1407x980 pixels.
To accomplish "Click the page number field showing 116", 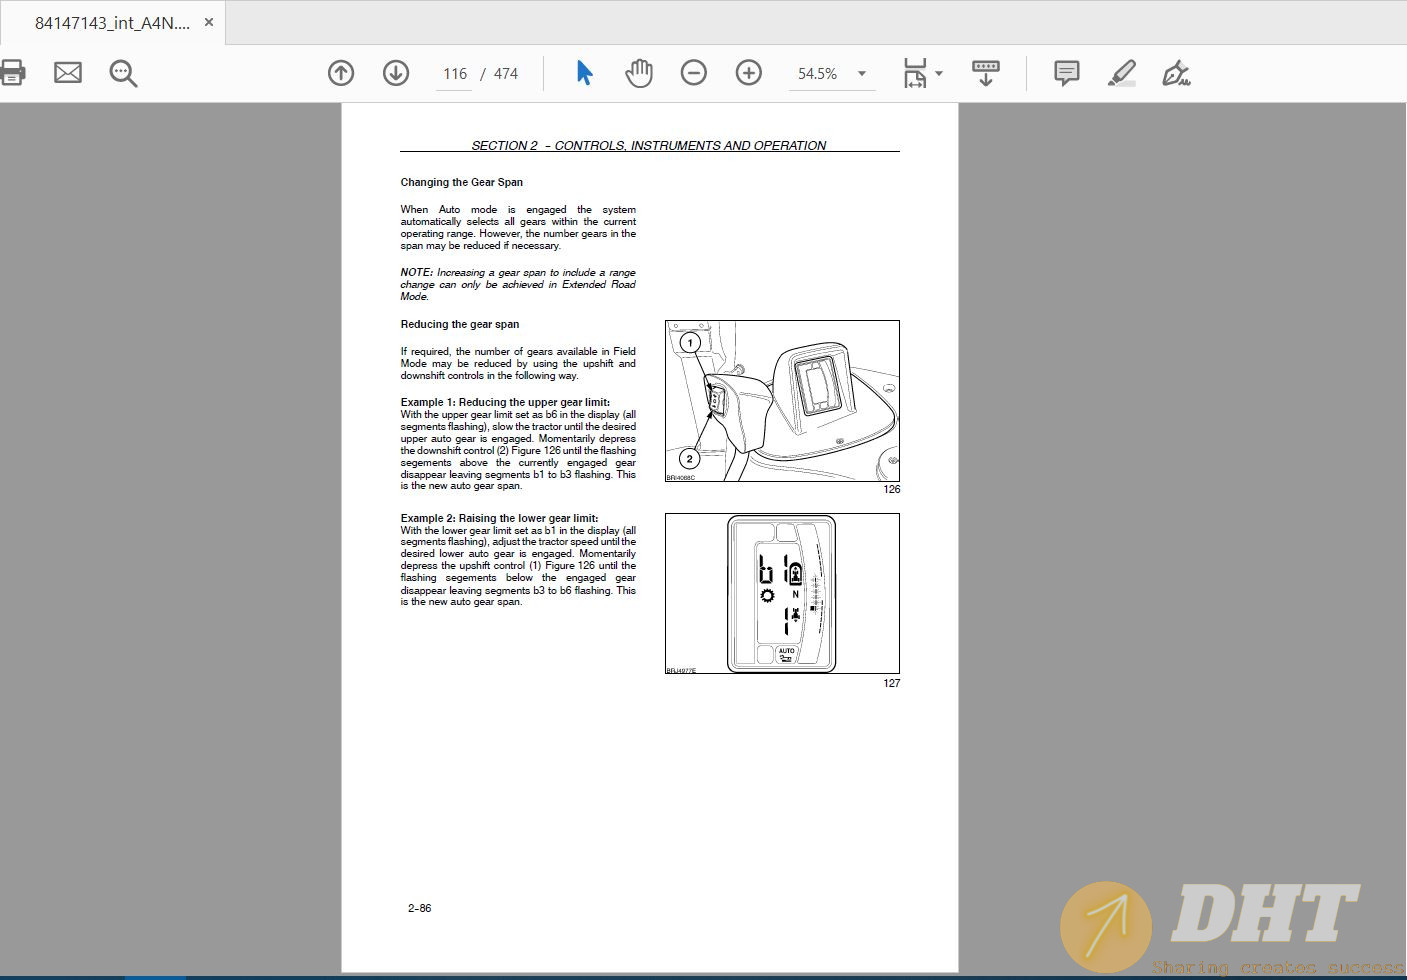I will (454, 74).
